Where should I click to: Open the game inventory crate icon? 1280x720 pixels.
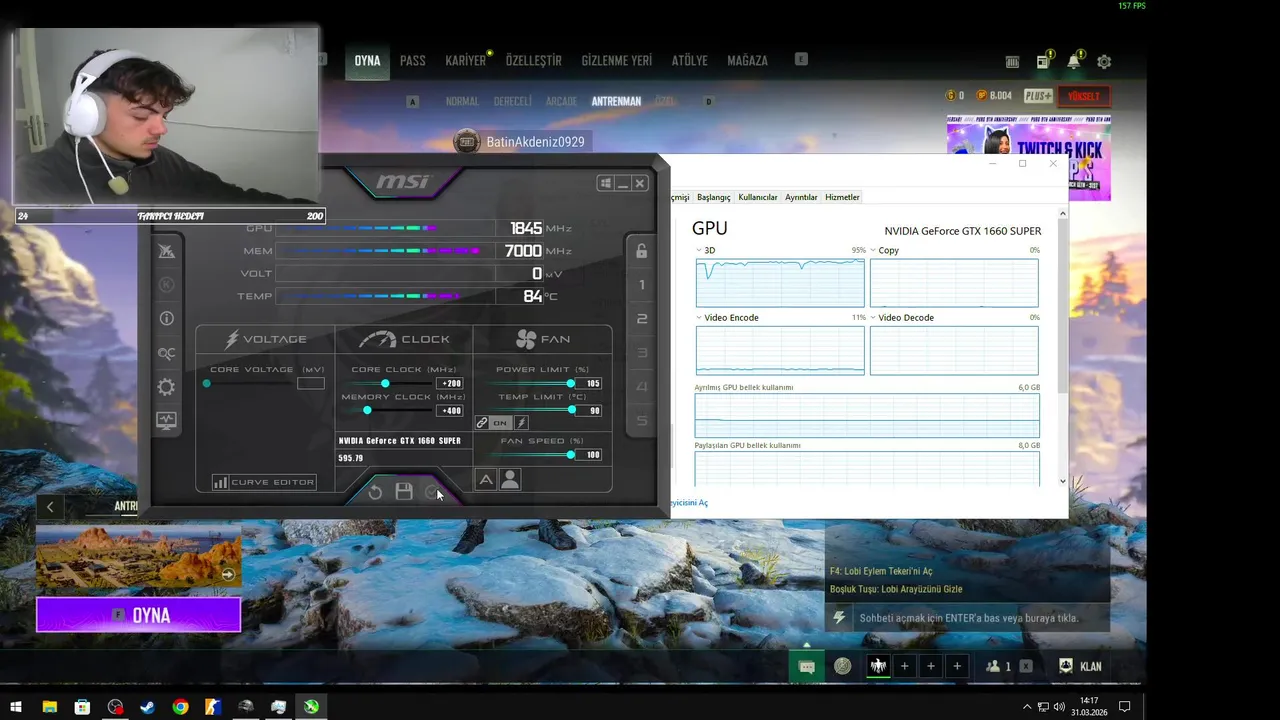click(1012, 62)
